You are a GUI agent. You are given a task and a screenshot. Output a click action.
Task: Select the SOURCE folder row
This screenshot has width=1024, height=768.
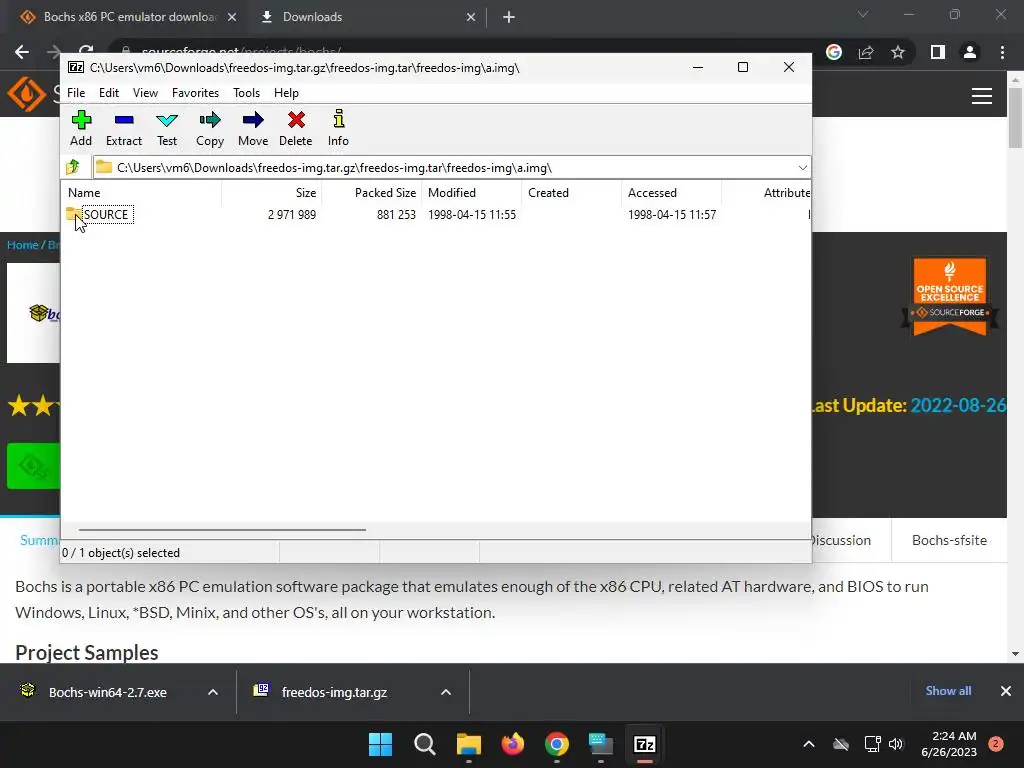tap(438, 214)
